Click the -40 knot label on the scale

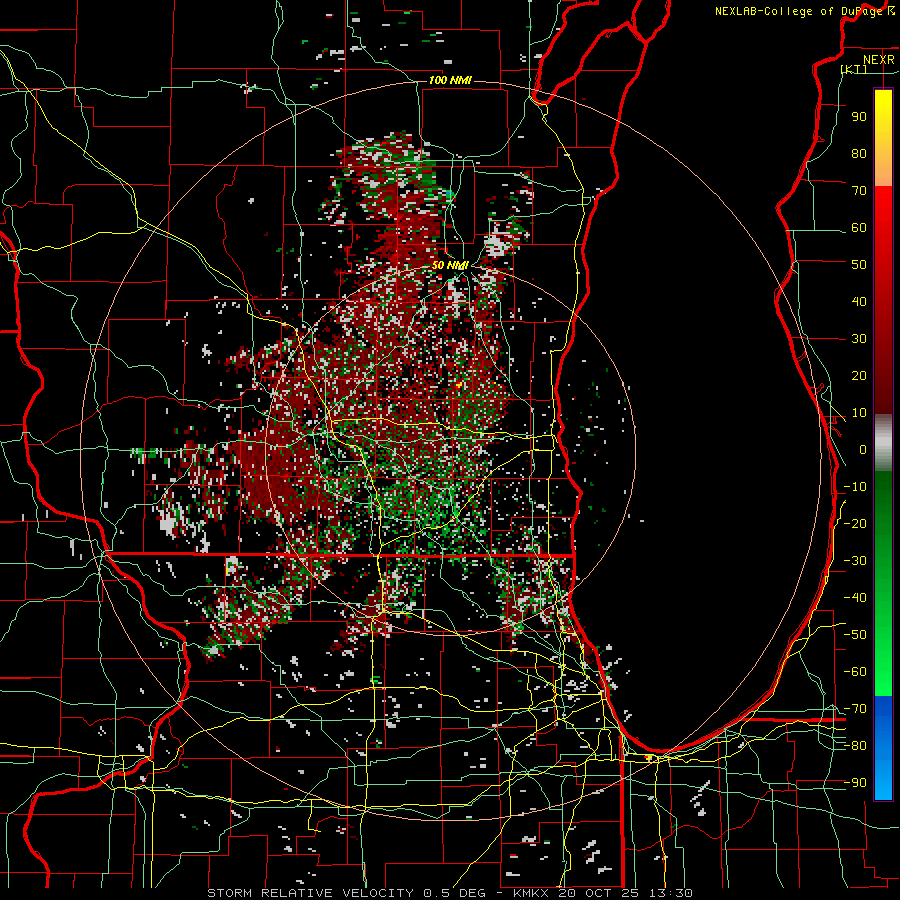855,598
